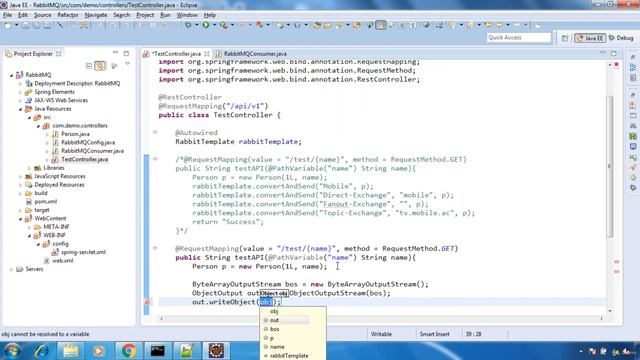Select TestController.java in Project Explorer tree
This screenshot has height=360, width=640.
[x=84, y=160]
